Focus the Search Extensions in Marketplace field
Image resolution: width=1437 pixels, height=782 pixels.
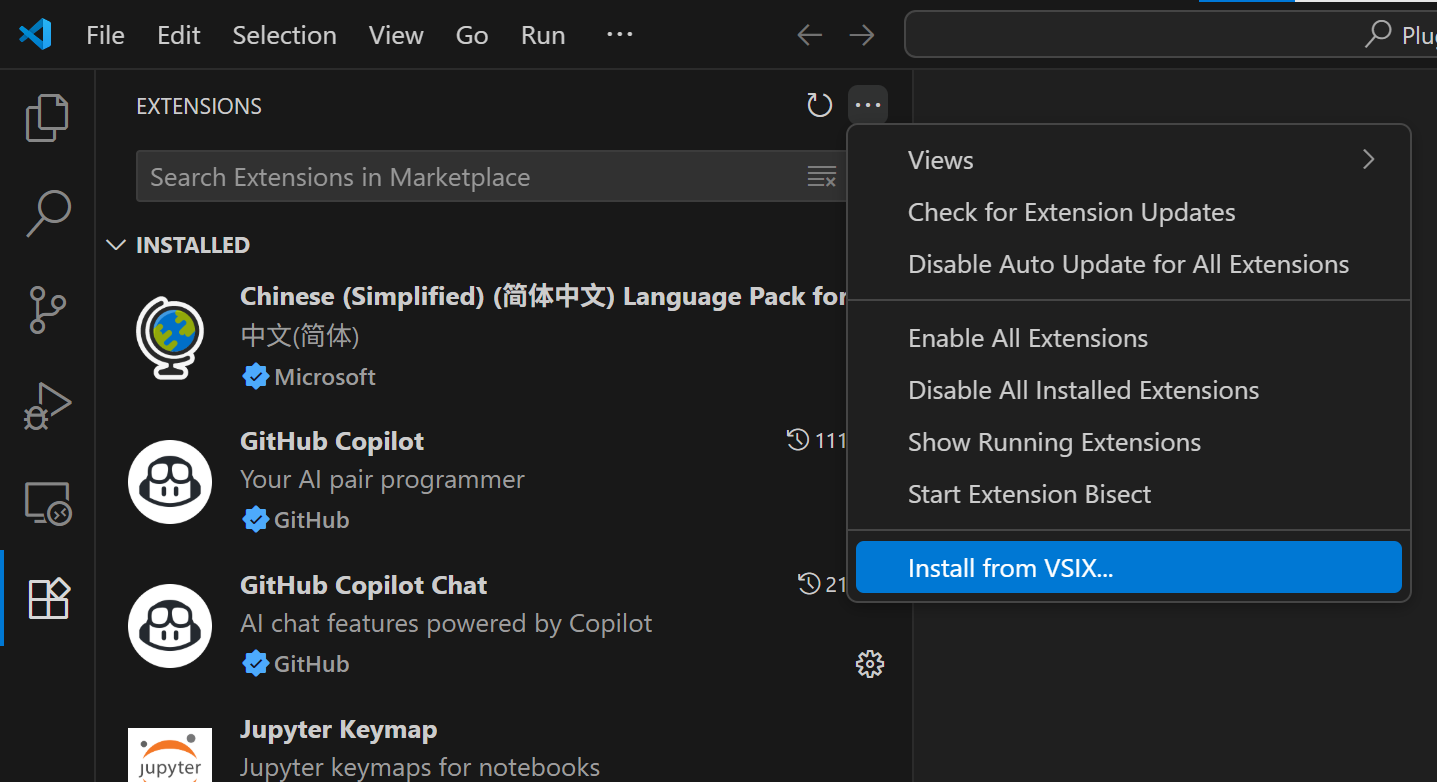(x=470, y=177)
